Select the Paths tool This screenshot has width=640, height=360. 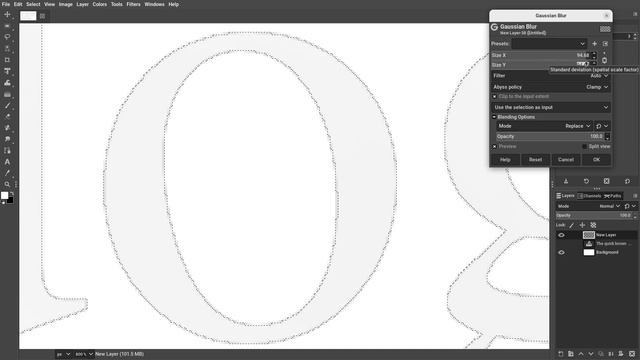(x=7, y=151)
